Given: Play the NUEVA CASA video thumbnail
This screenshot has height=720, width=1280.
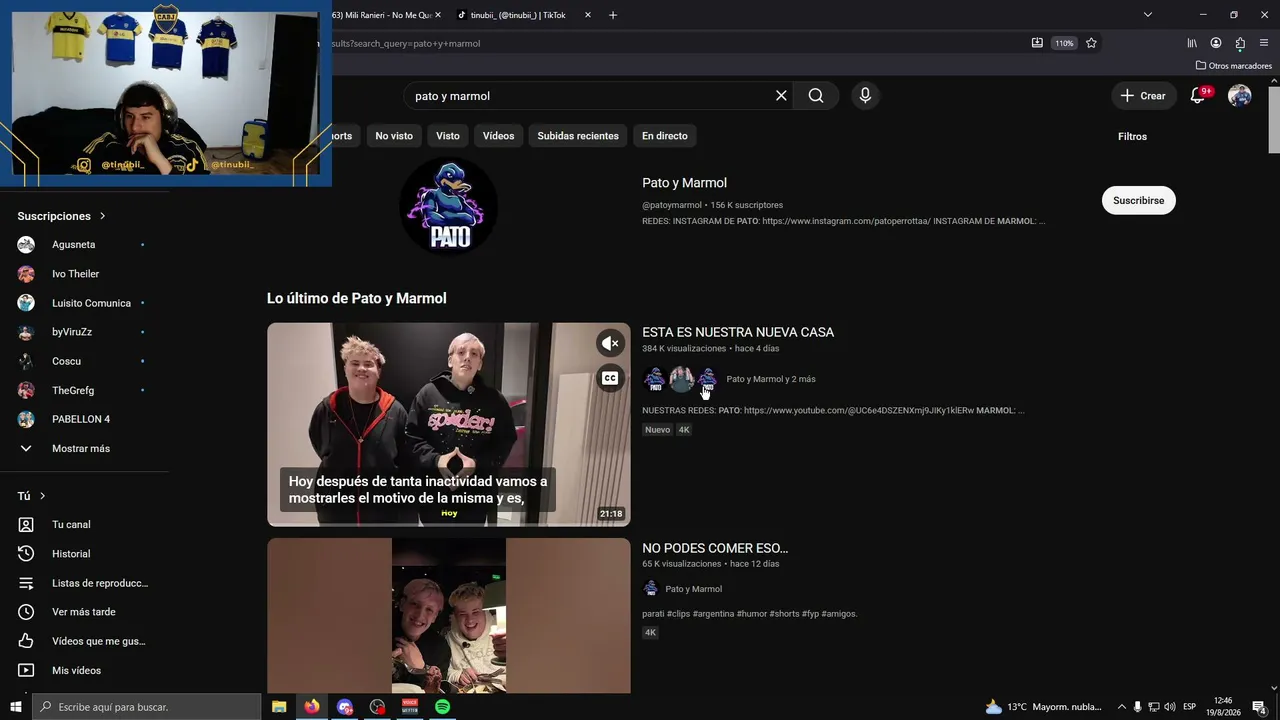Looking at the screenshot, I should pos(449,424).
